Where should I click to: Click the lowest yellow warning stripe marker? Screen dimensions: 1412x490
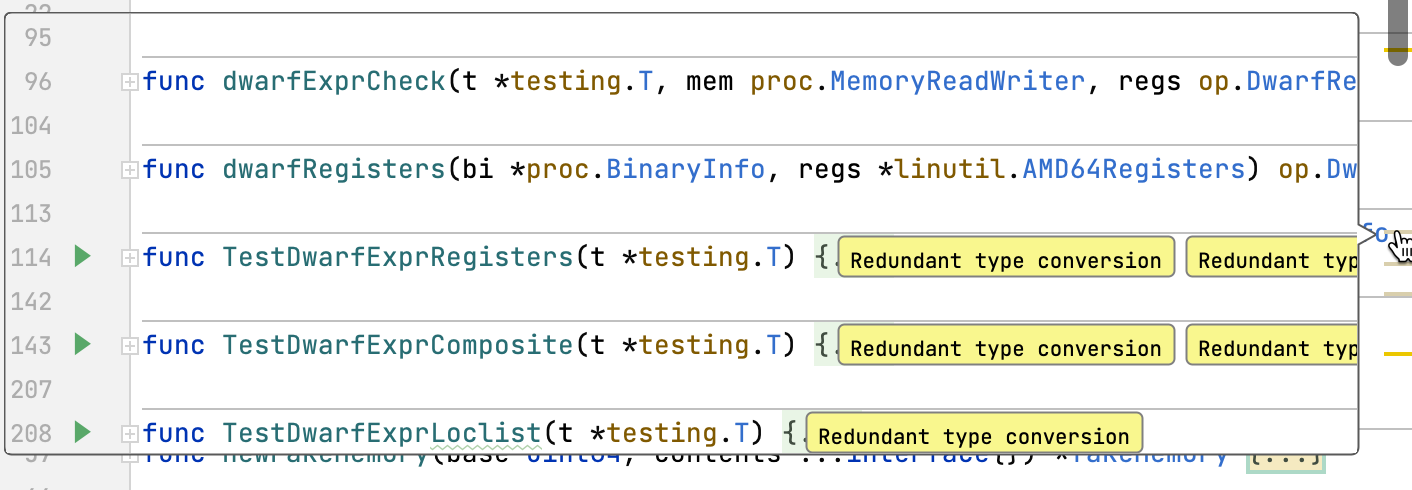click(x=1397, y=354)
